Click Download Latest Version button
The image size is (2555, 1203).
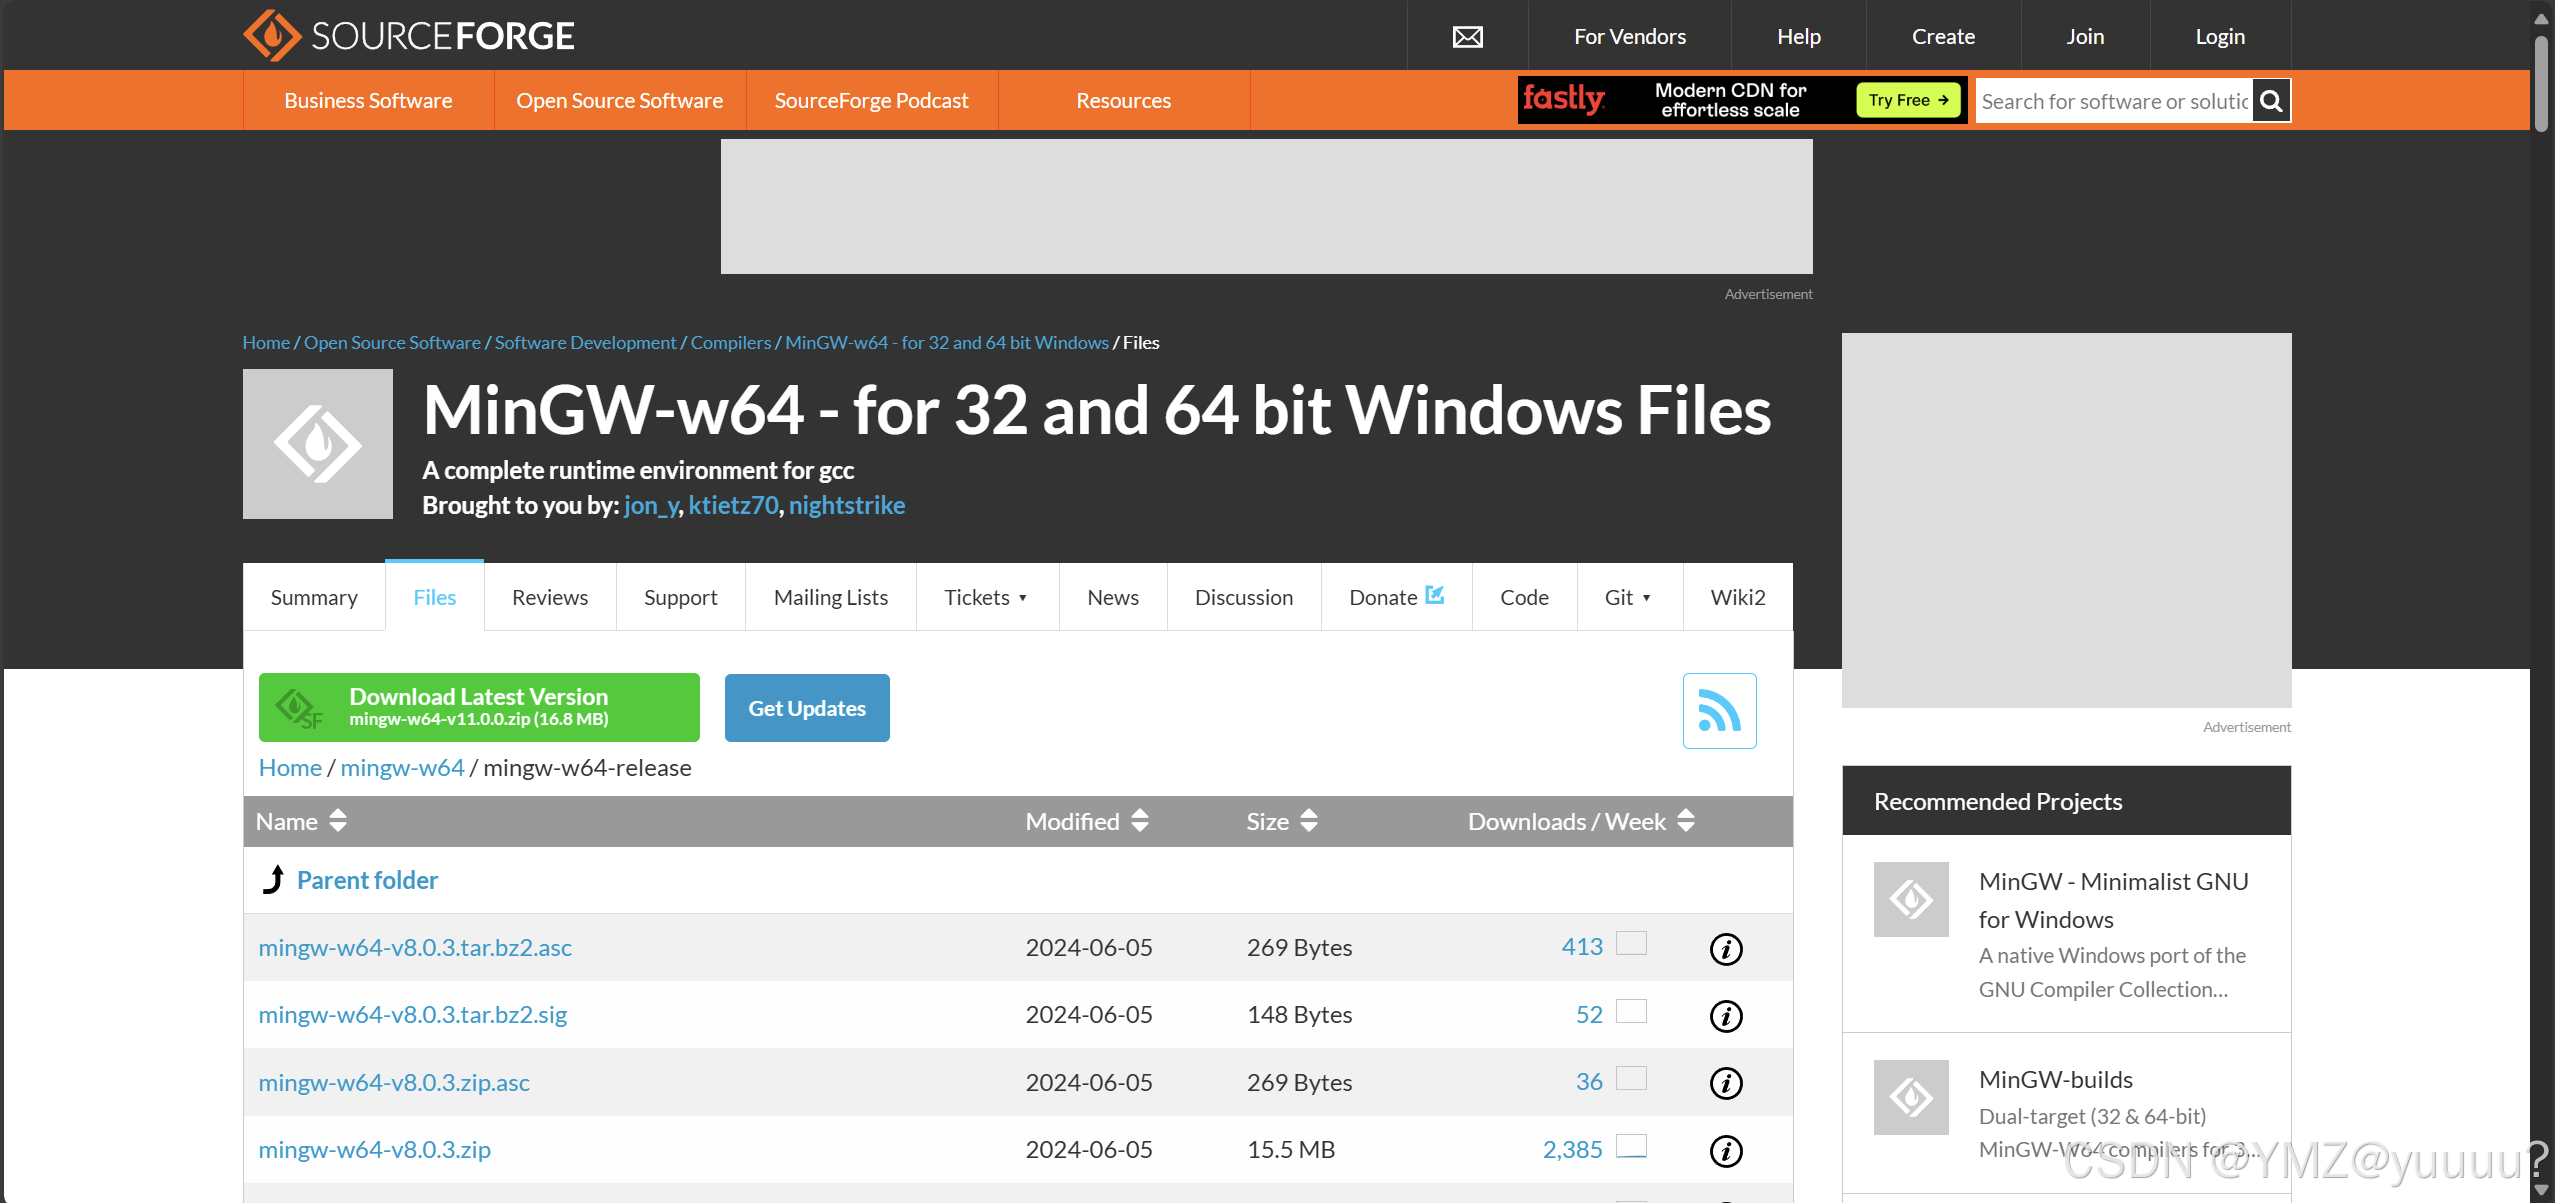point(479,707)
